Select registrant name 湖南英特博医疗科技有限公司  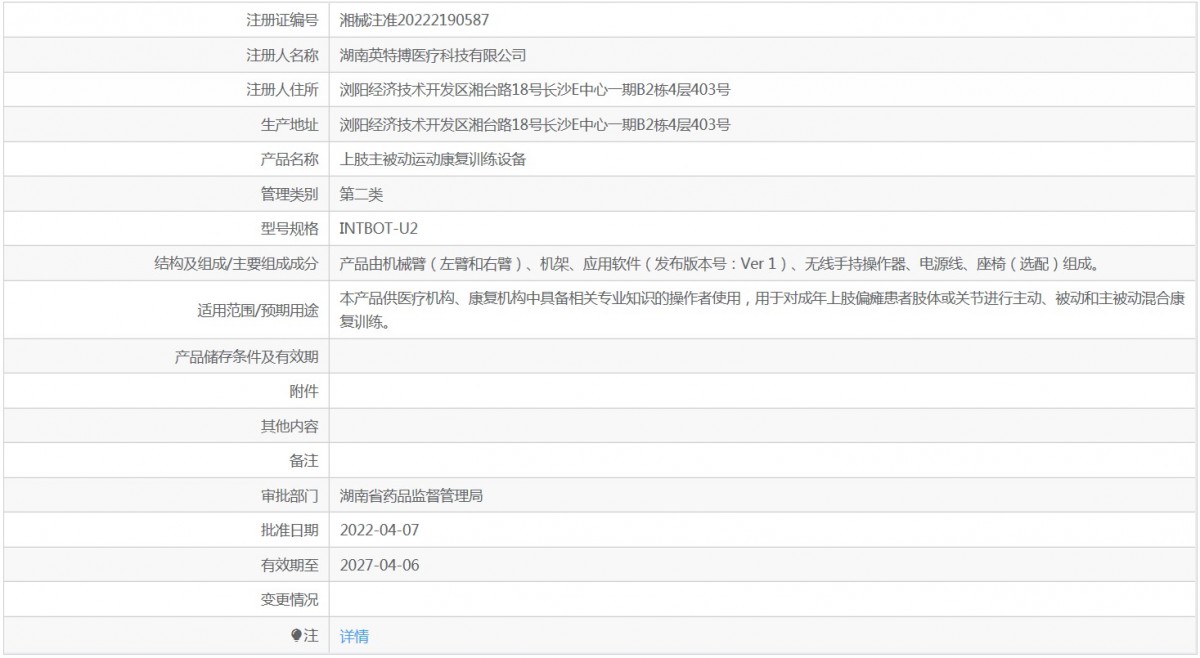(x=433, y=55)
